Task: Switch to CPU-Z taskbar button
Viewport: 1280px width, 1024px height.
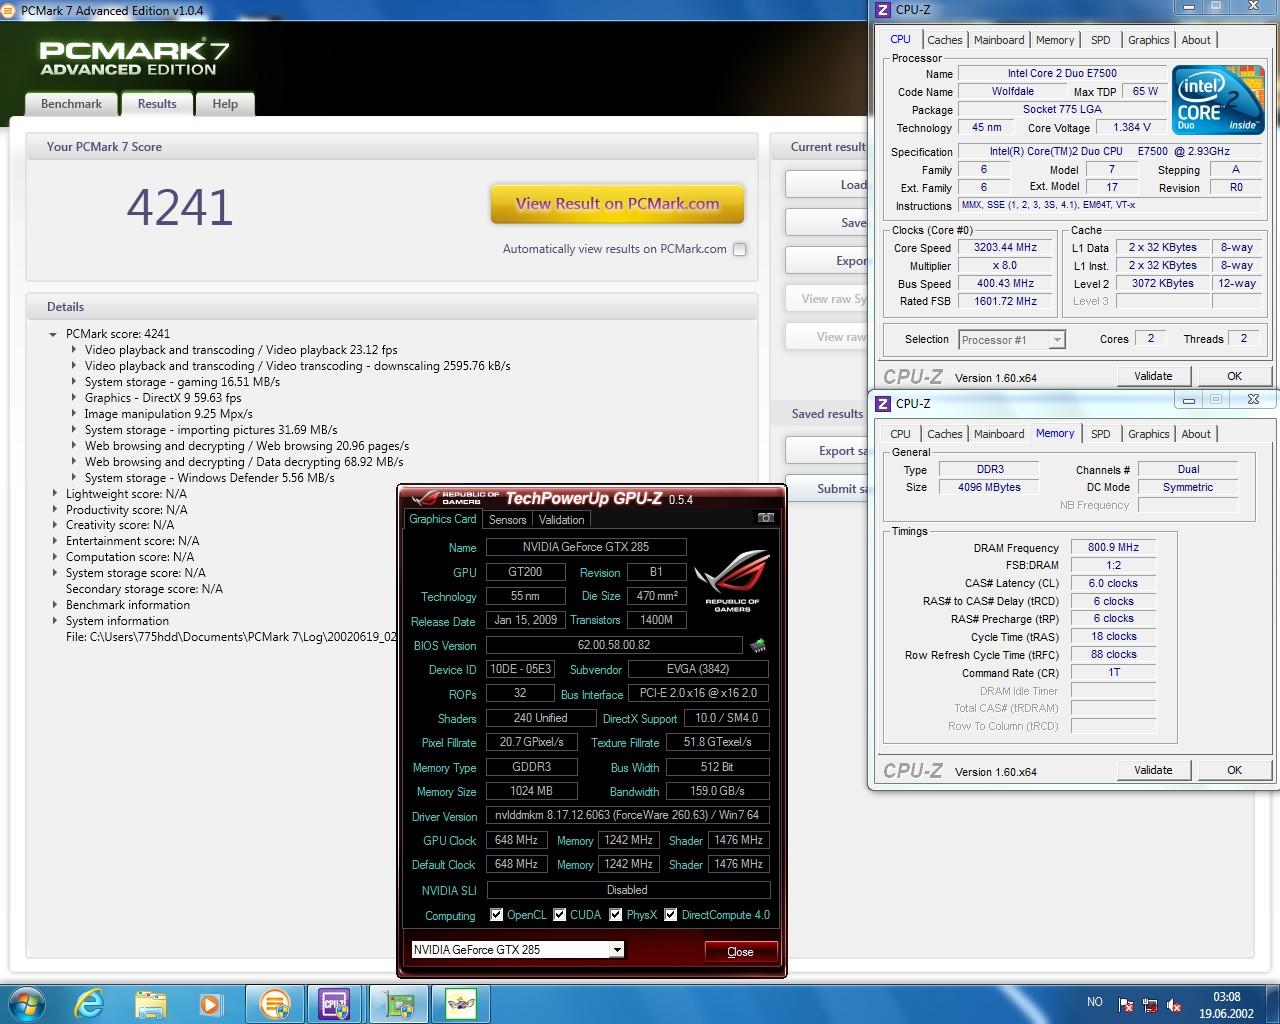Action: tap(334, 1003)
